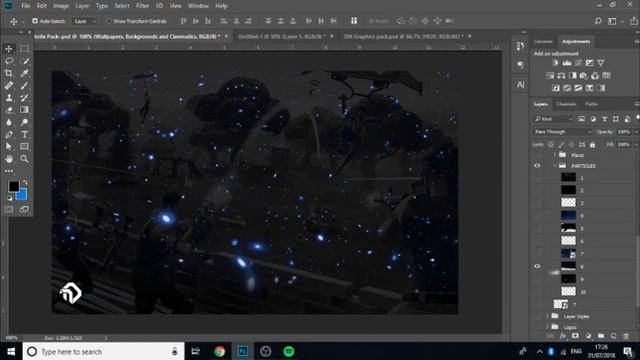Toggle the Auto-Select checkbox
Viewport: 640px width, 360px height.
coord(35,21)
